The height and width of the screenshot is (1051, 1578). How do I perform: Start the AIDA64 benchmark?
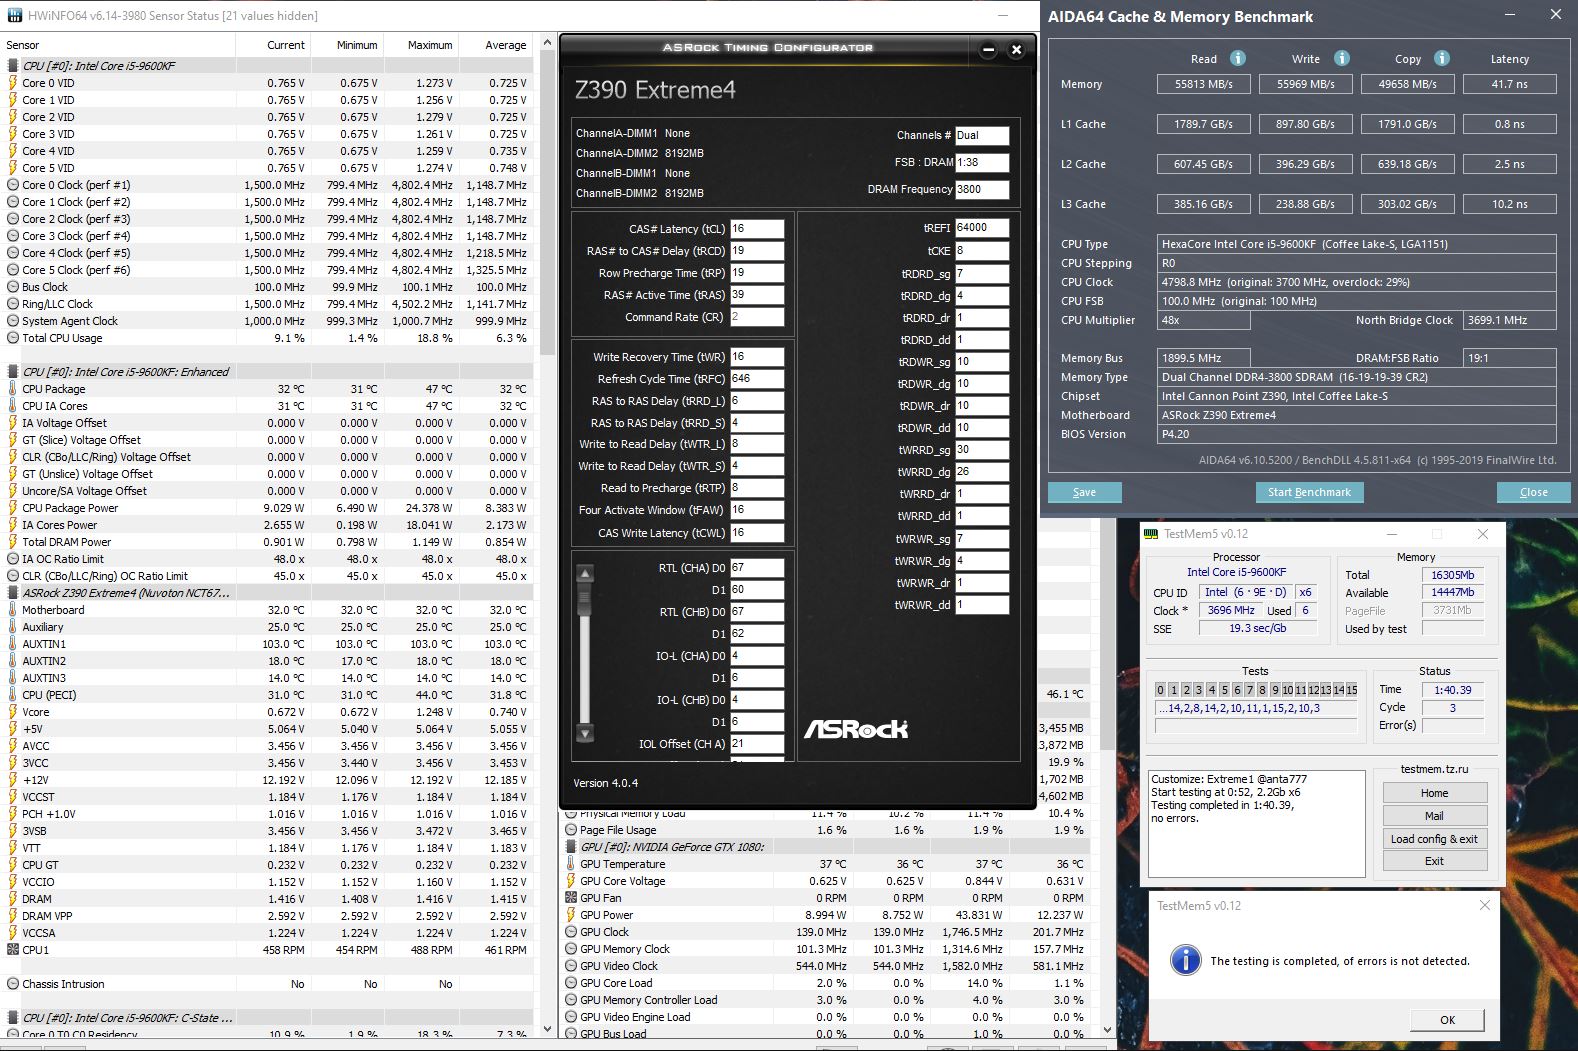(x=1309, y=492)
